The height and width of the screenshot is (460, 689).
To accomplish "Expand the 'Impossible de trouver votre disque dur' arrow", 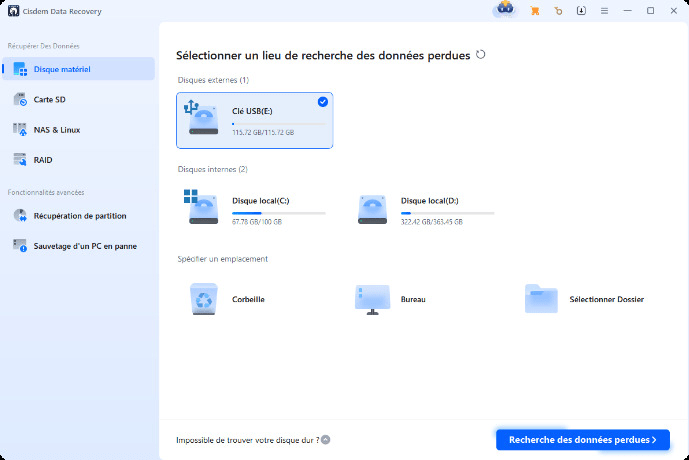I will pyautogui.click(x=326, y=439).
